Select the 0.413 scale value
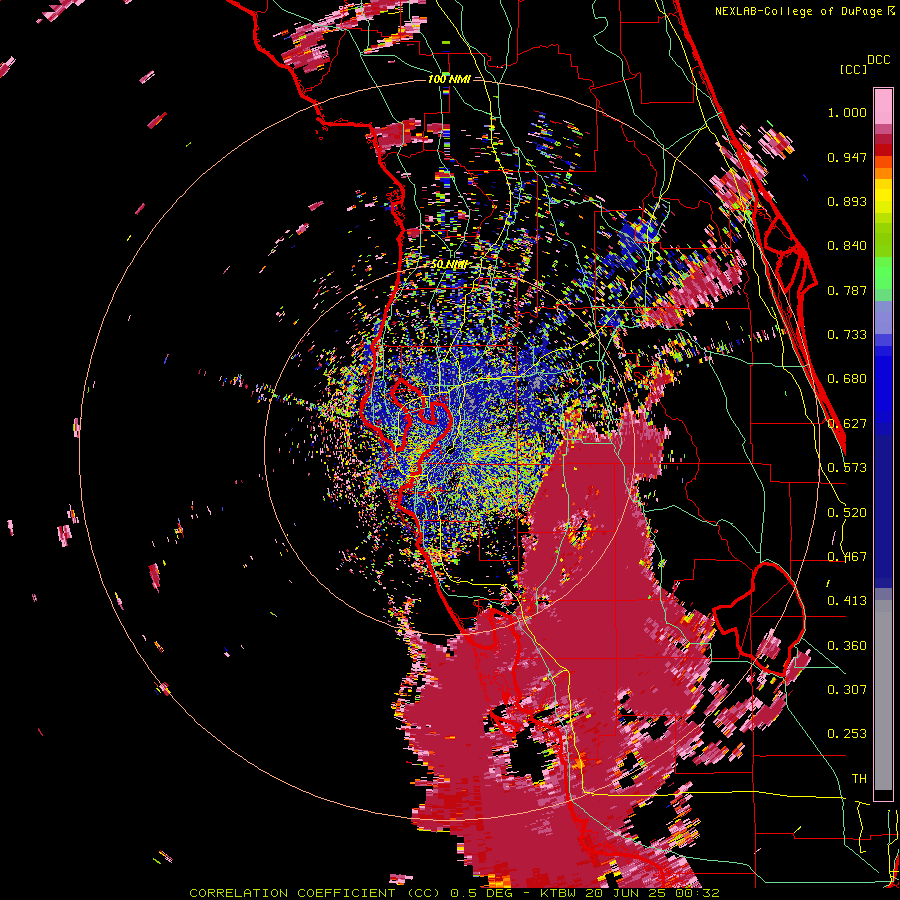 tap(847, 601)
